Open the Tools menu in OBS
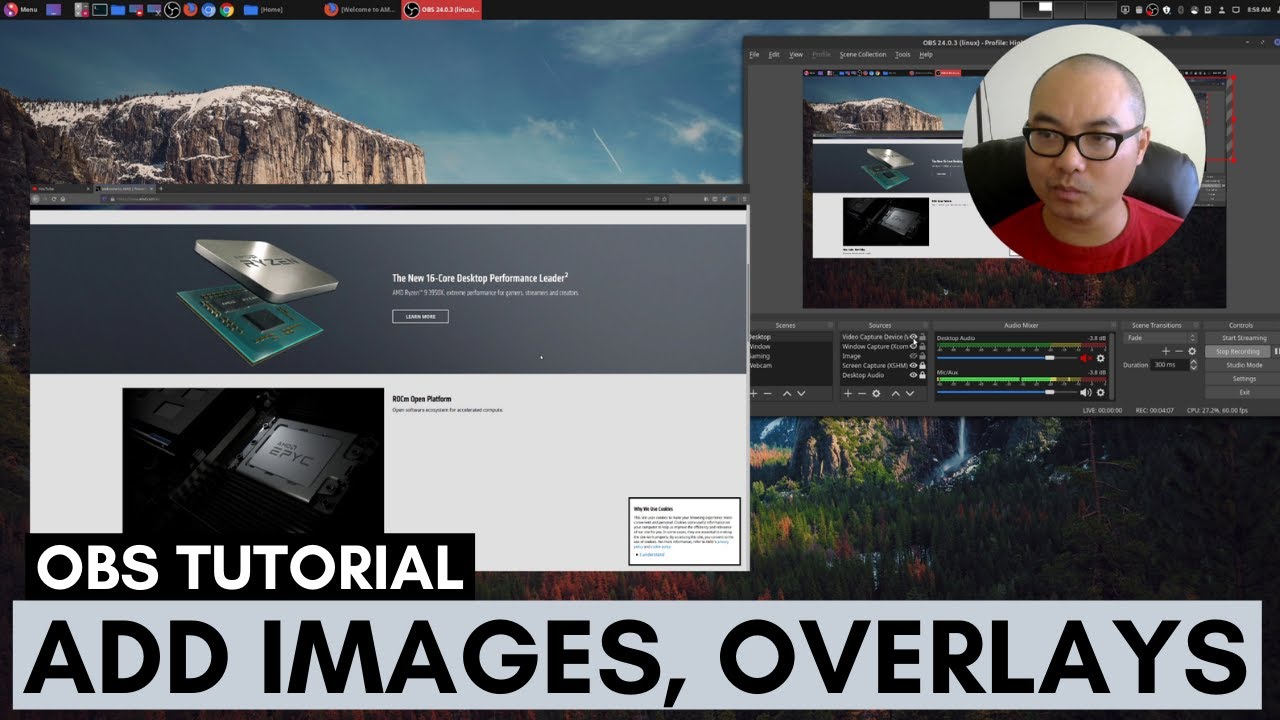Screen dimensions: 1280x720 tap(903, 54)
